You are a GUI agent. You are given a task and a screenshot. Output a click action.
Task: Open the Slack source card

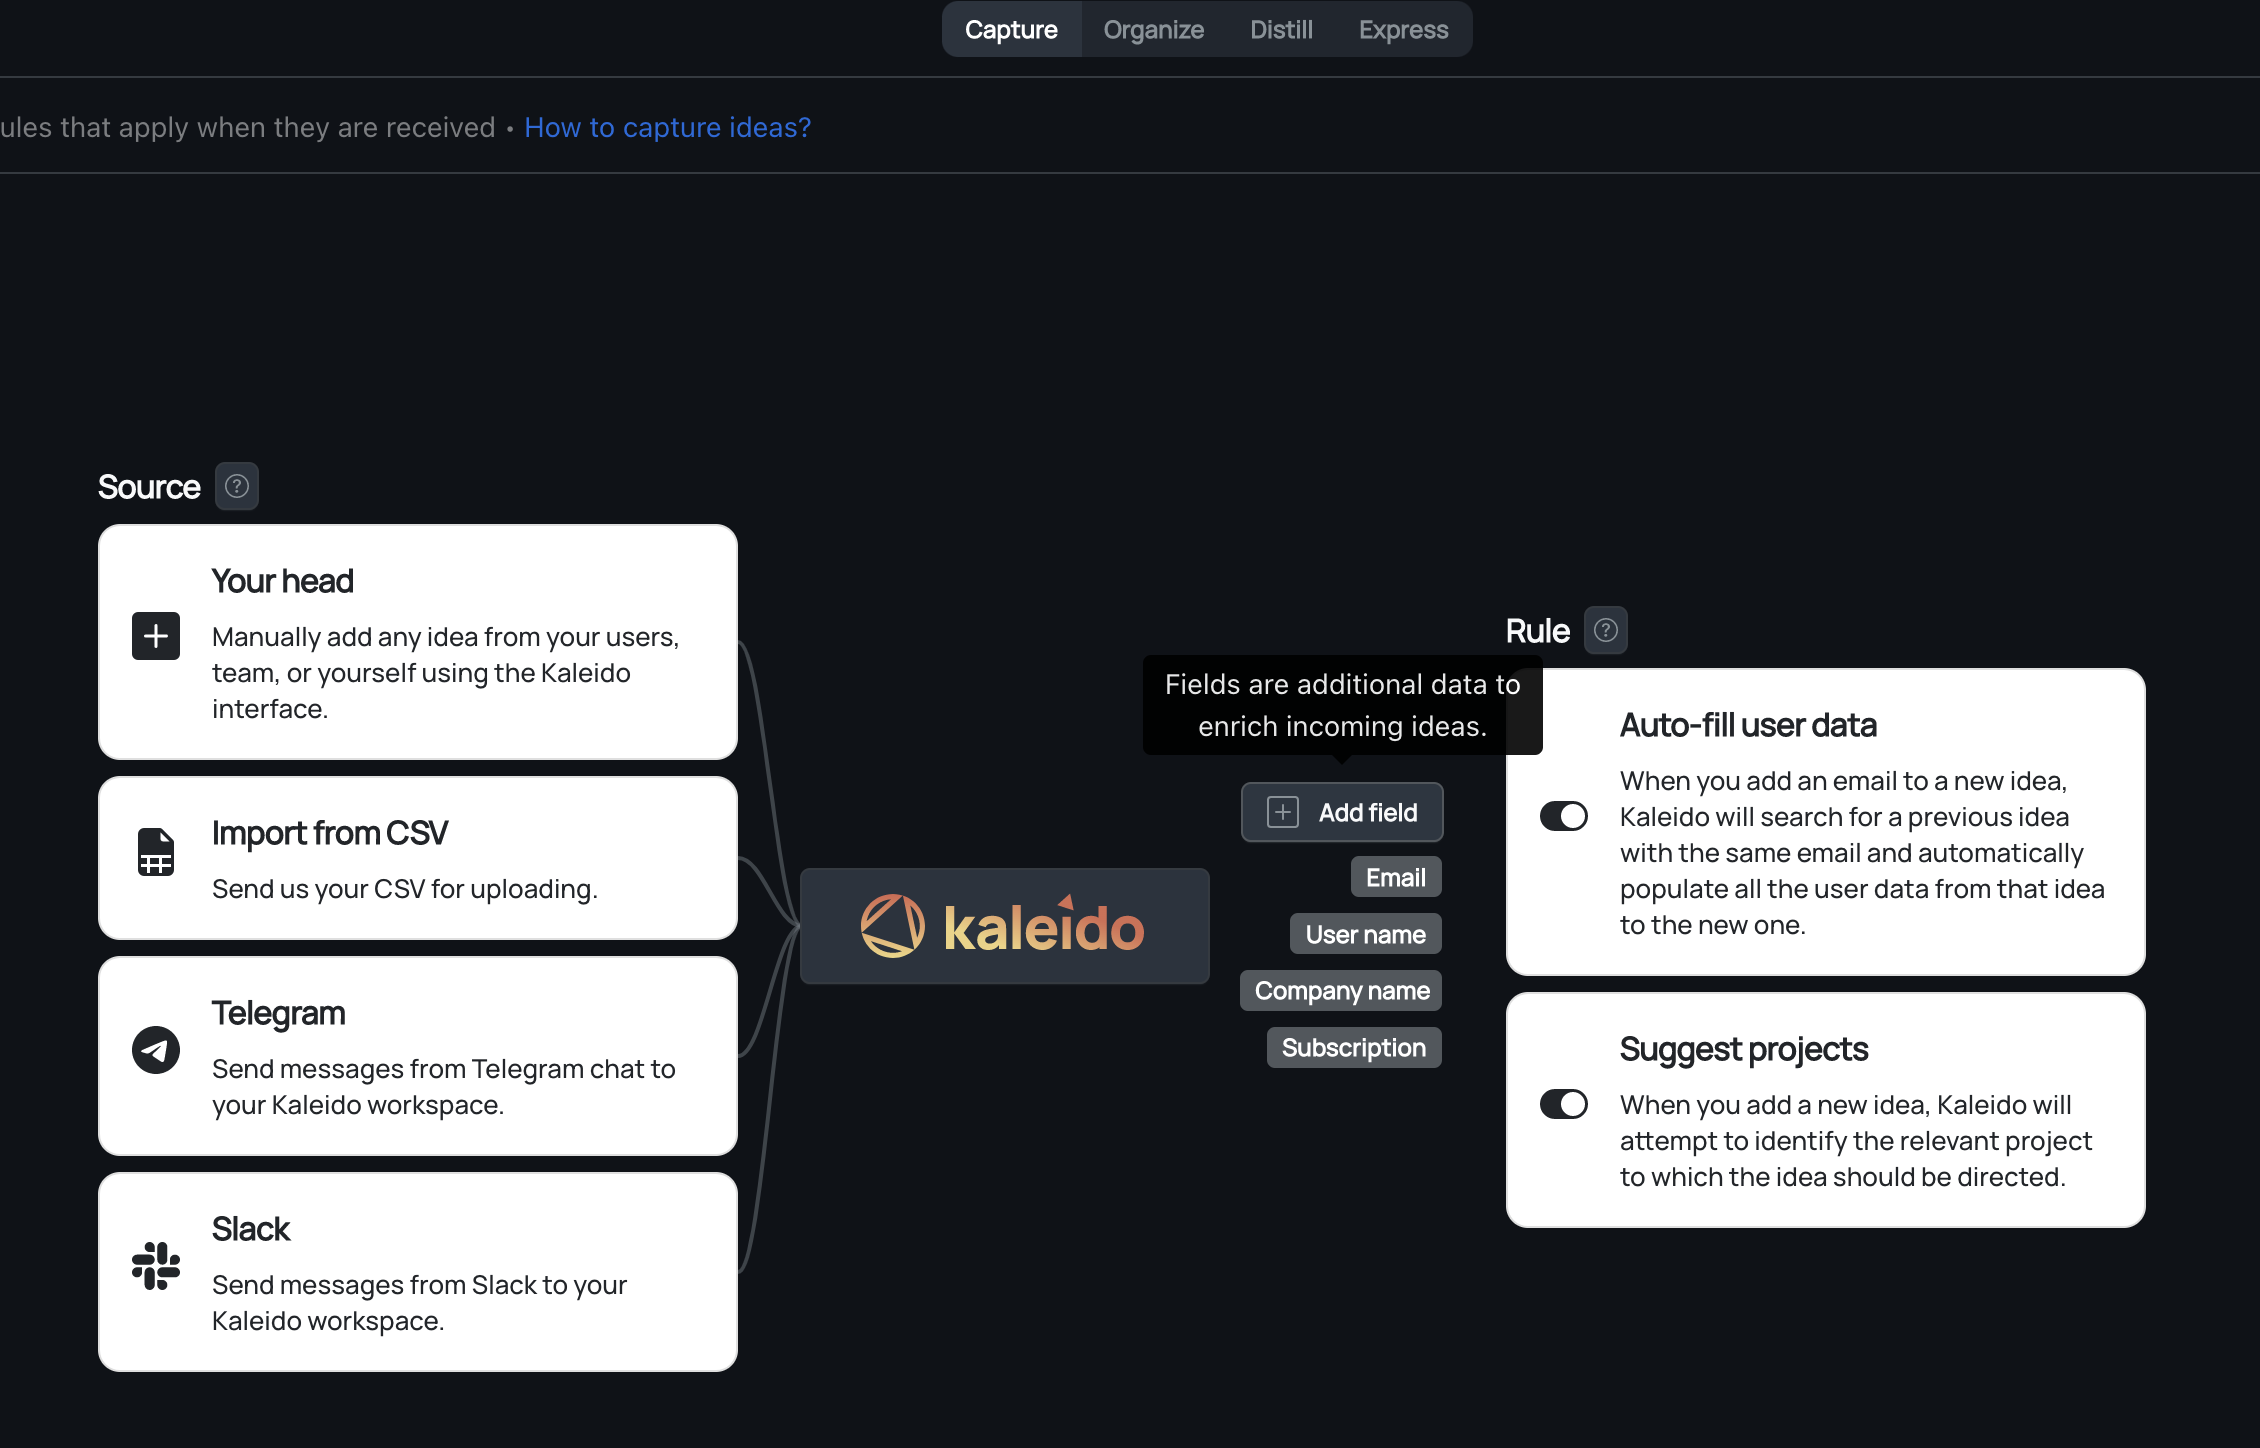click(418, 1272)
